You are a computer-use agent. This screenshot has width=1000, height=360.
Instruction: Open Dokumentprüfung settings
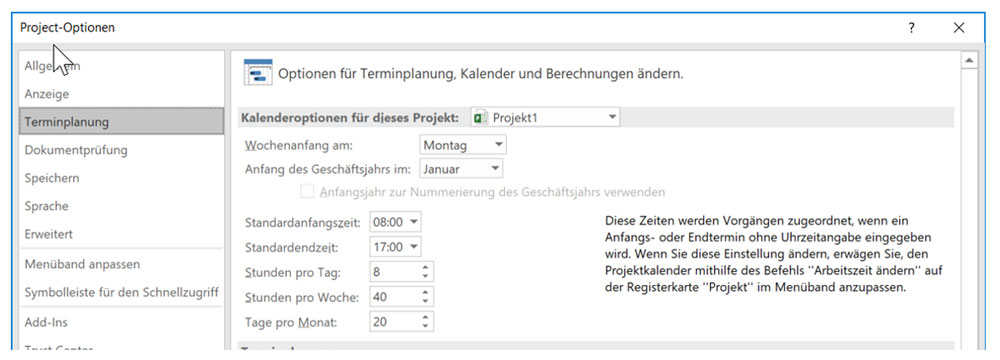[121, 150]
